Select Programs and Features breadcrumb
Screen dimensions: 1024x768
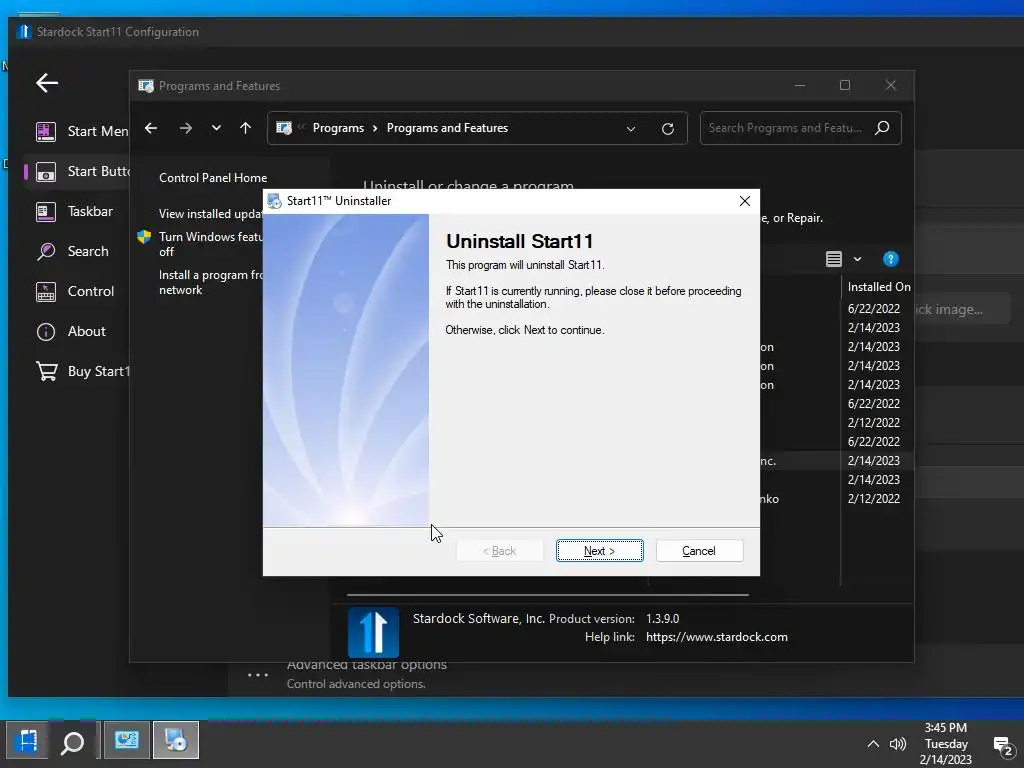(447, 128)
